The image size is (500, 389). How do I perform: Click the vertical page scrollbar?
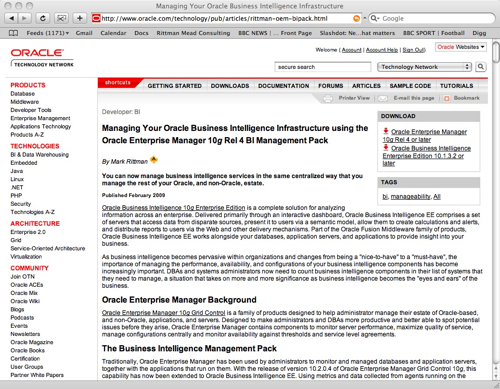[496, 210]
